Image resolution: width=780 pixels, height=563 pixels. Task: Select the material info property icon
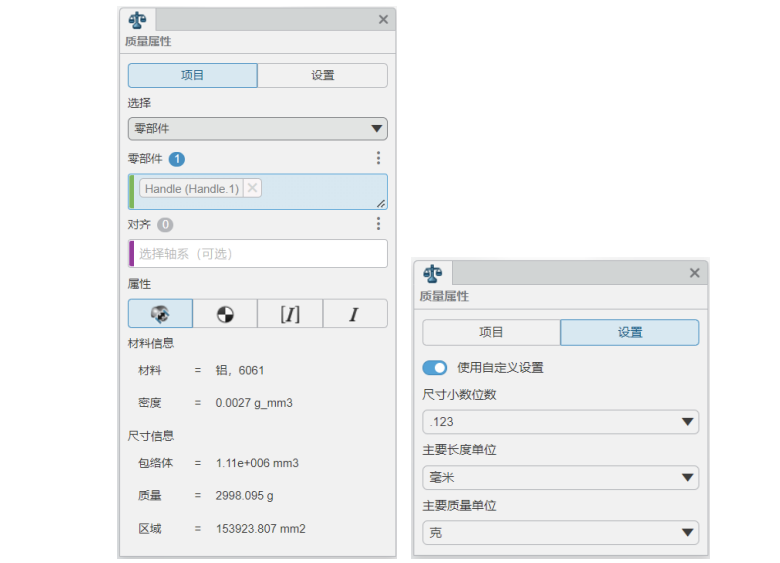pyautogui.click(x=160, y=314)
